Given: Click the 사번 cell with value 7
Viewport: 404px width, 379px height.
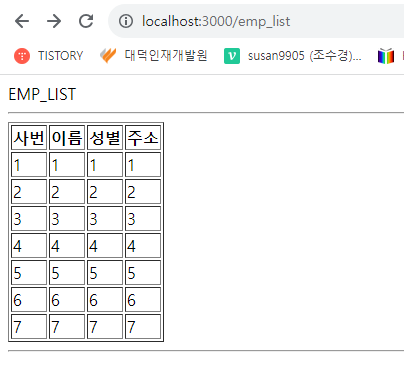Looking at the screenshot, I should click(29, 327).
